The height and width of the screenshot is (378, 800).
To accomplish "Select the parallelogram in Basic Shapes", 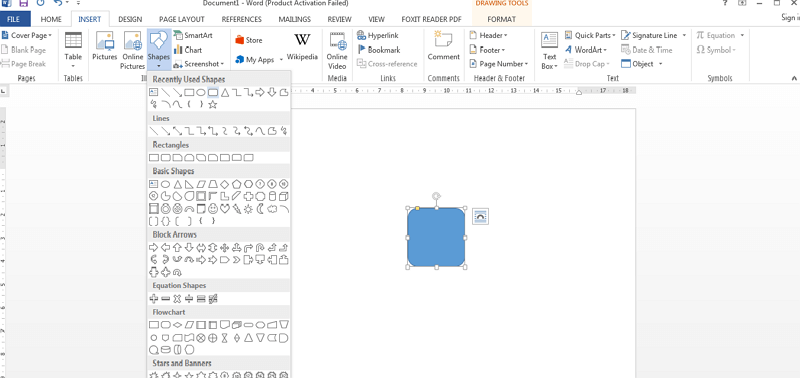I will [201, 184].
